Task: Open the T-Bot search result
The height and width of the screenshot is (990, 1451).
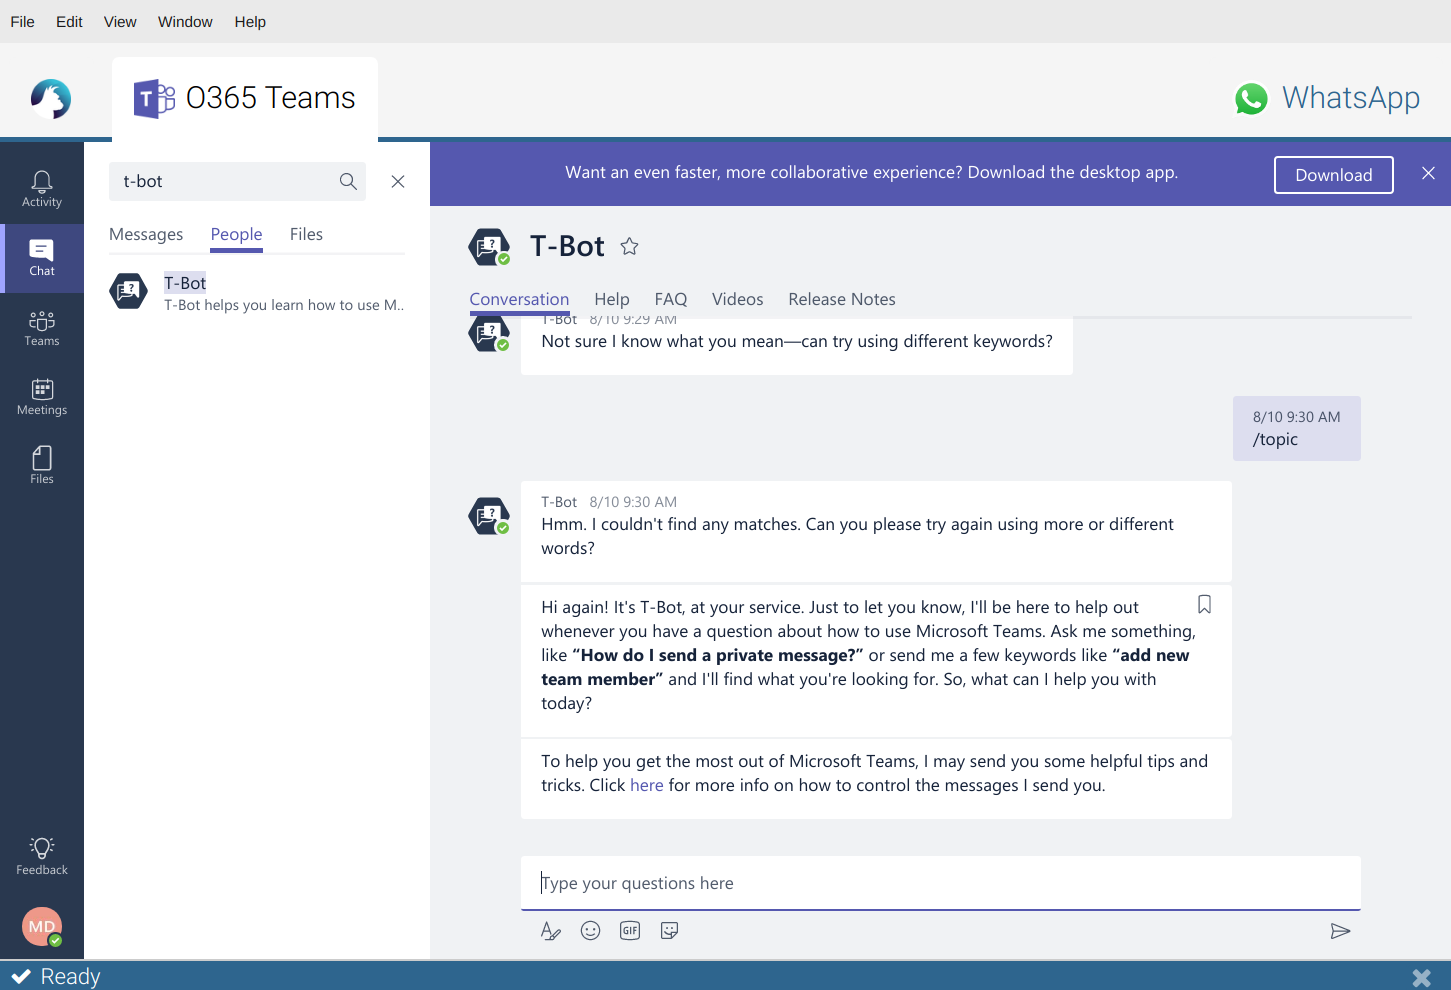Action: point(257,292)
